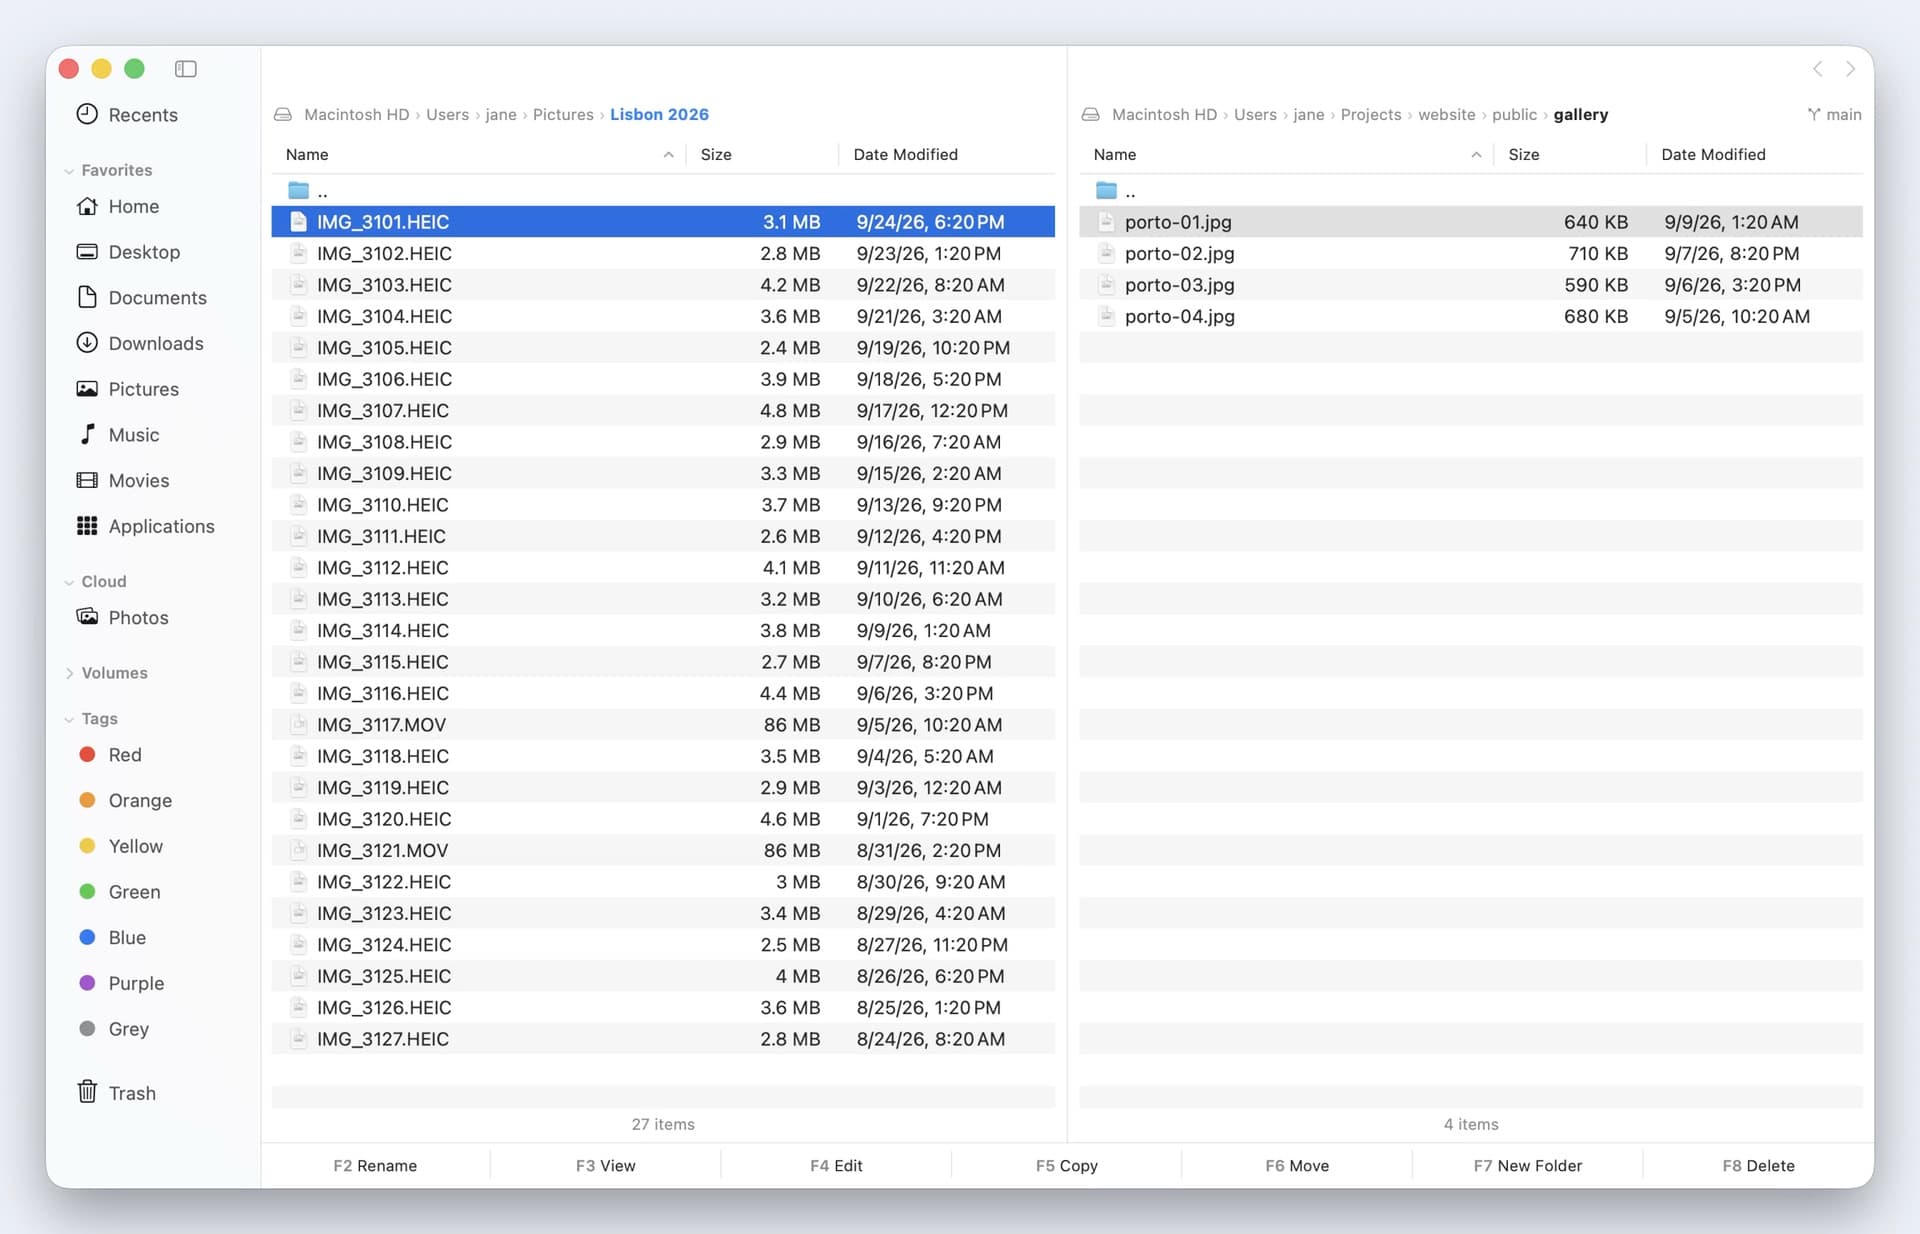
Task: Click the file icon of IMG_3121.MOV
Action: point(298,850)
